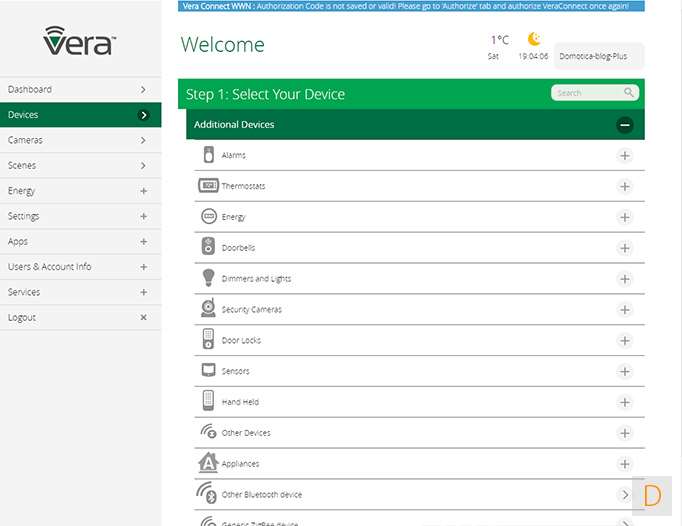
Task: Click the Door Locks keypad icon
Action: [209, 340]
